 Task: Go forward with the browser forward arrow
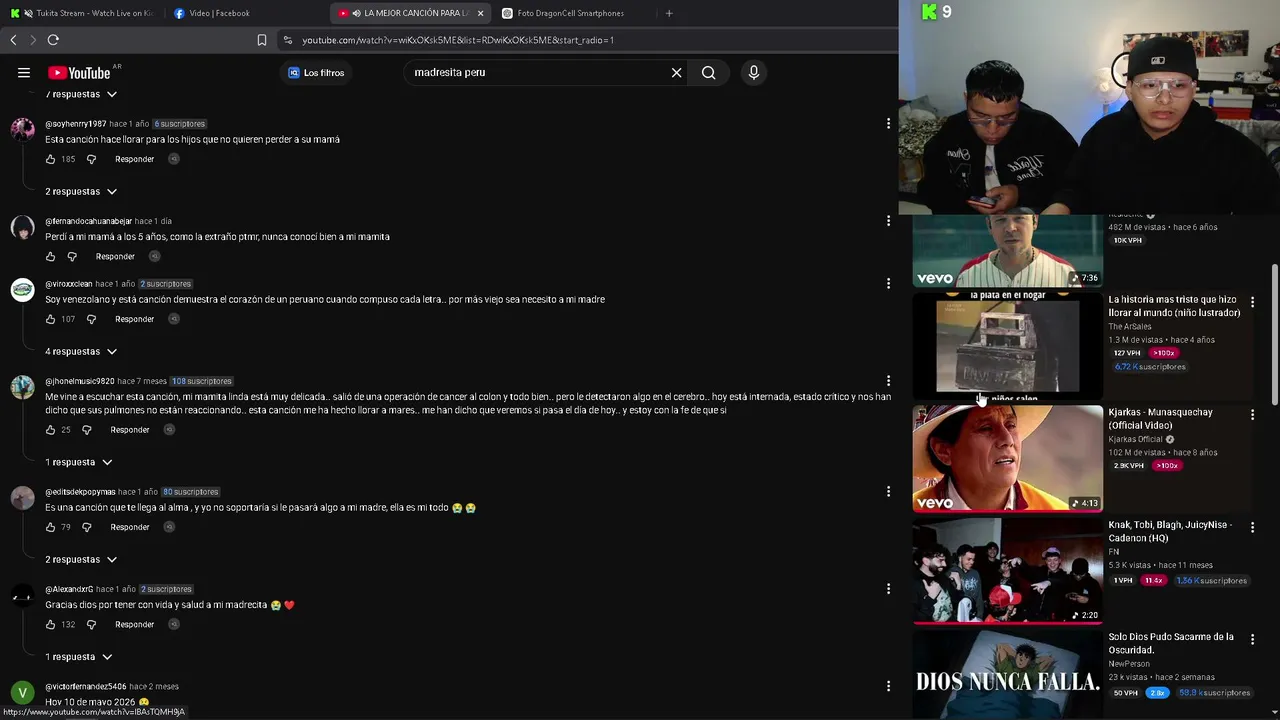[x=32, y=40]
